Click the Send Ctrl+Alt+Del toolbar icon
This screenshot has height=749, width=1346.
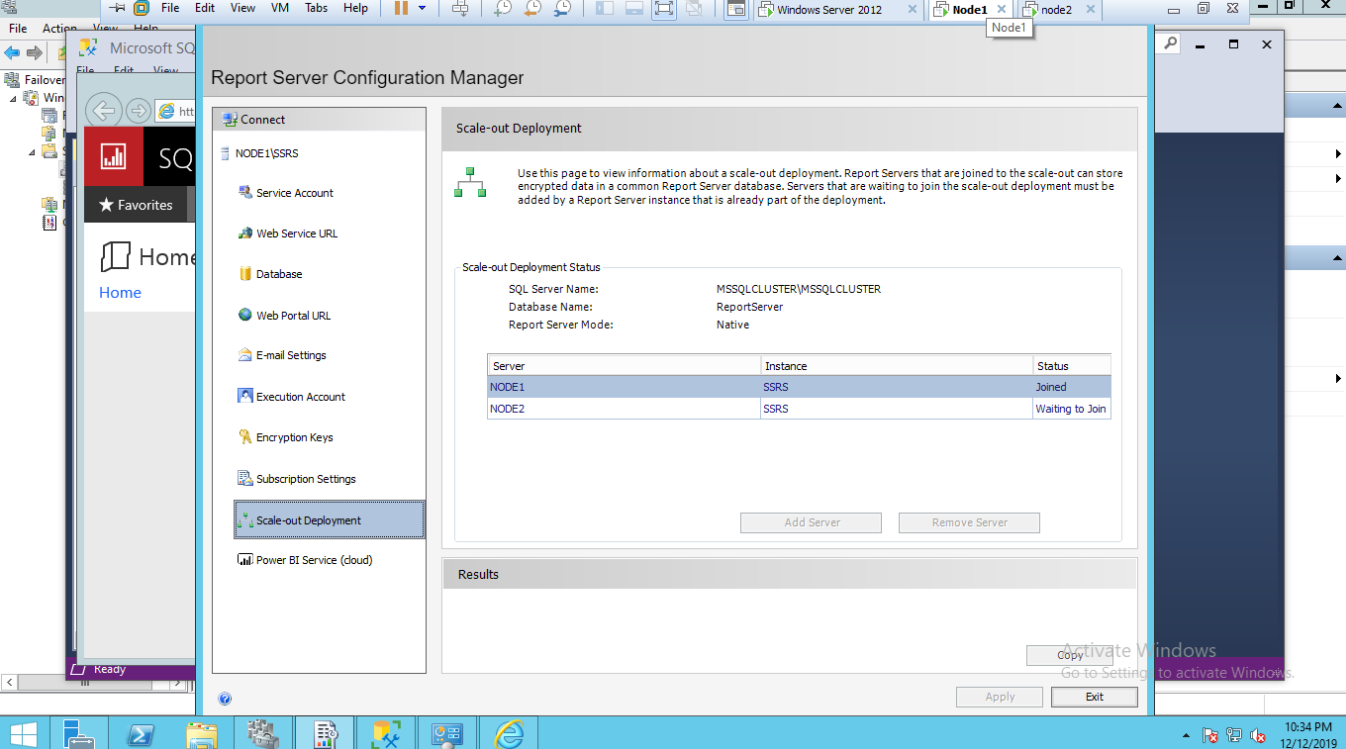pyautogui.click(x=460, y=9)
